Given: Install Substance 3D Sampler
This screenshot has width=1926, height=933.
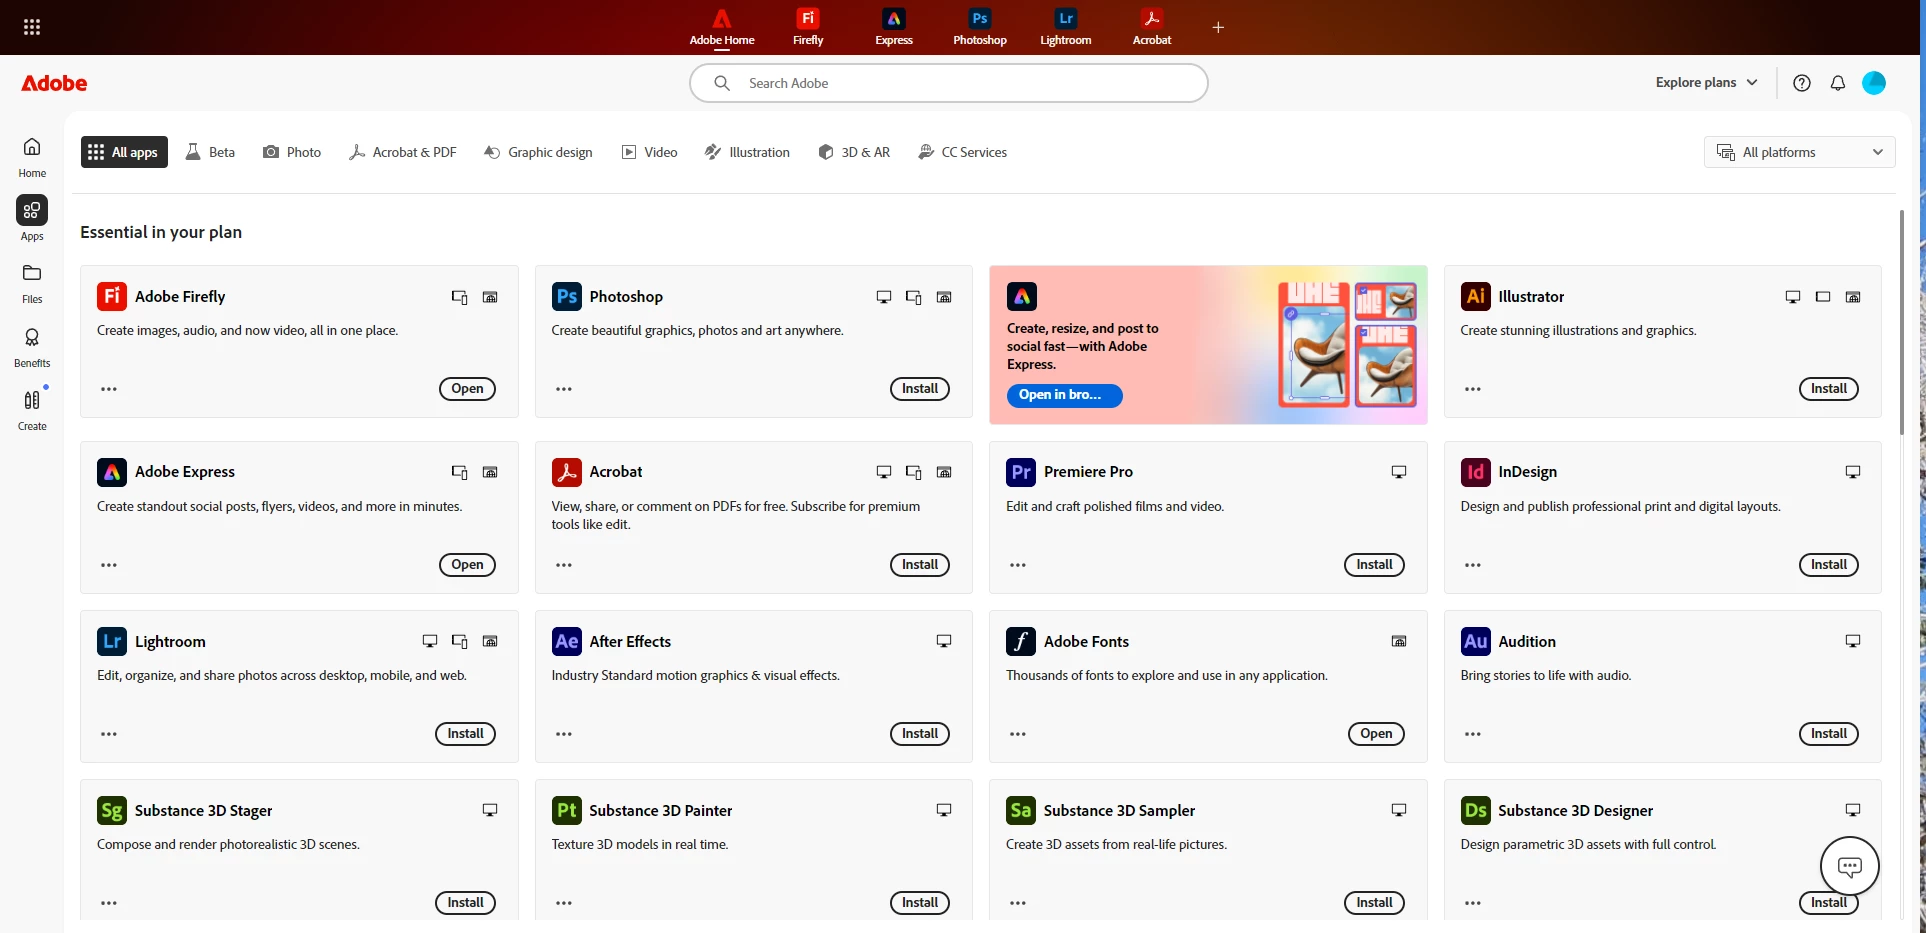Looking at the screenshot, I should (1374, 903).
